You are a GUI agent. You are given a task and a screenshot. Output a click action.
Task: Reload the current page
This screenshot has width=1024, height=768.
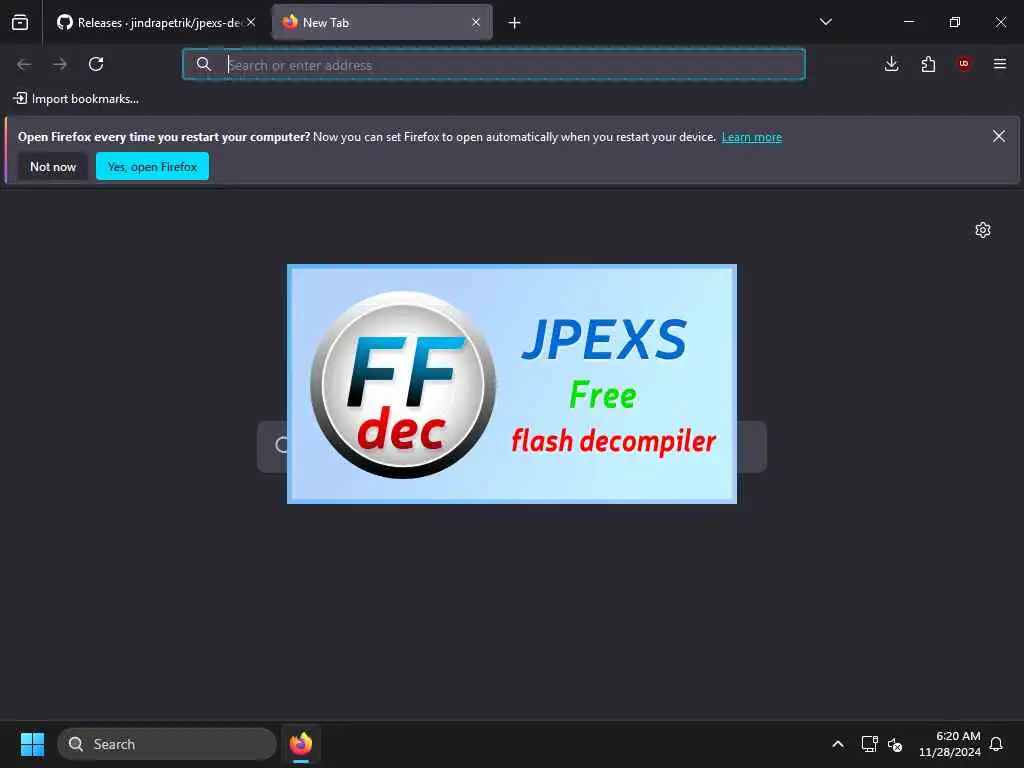coord(96,64)
